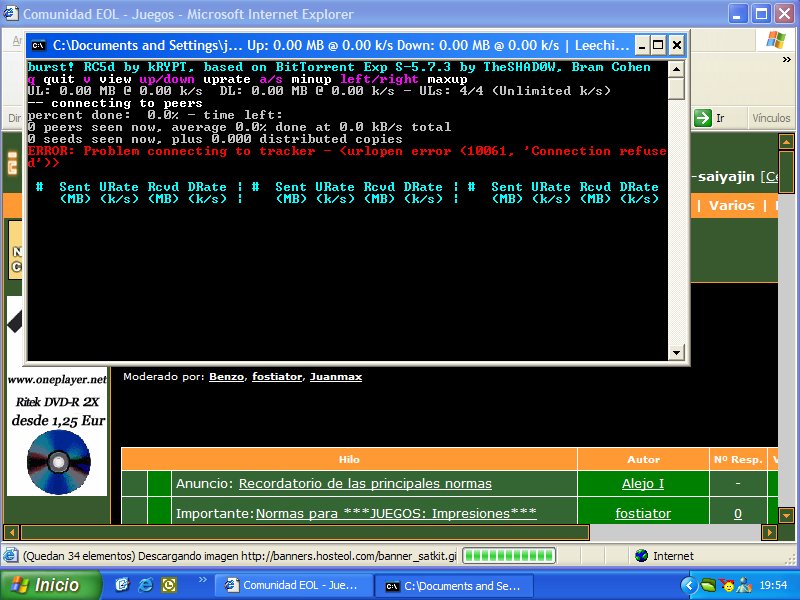The width and height of the screenshot is (800, 600).
Task: Click the red ERROR tracker message line
Action: (x=347, y=157)
